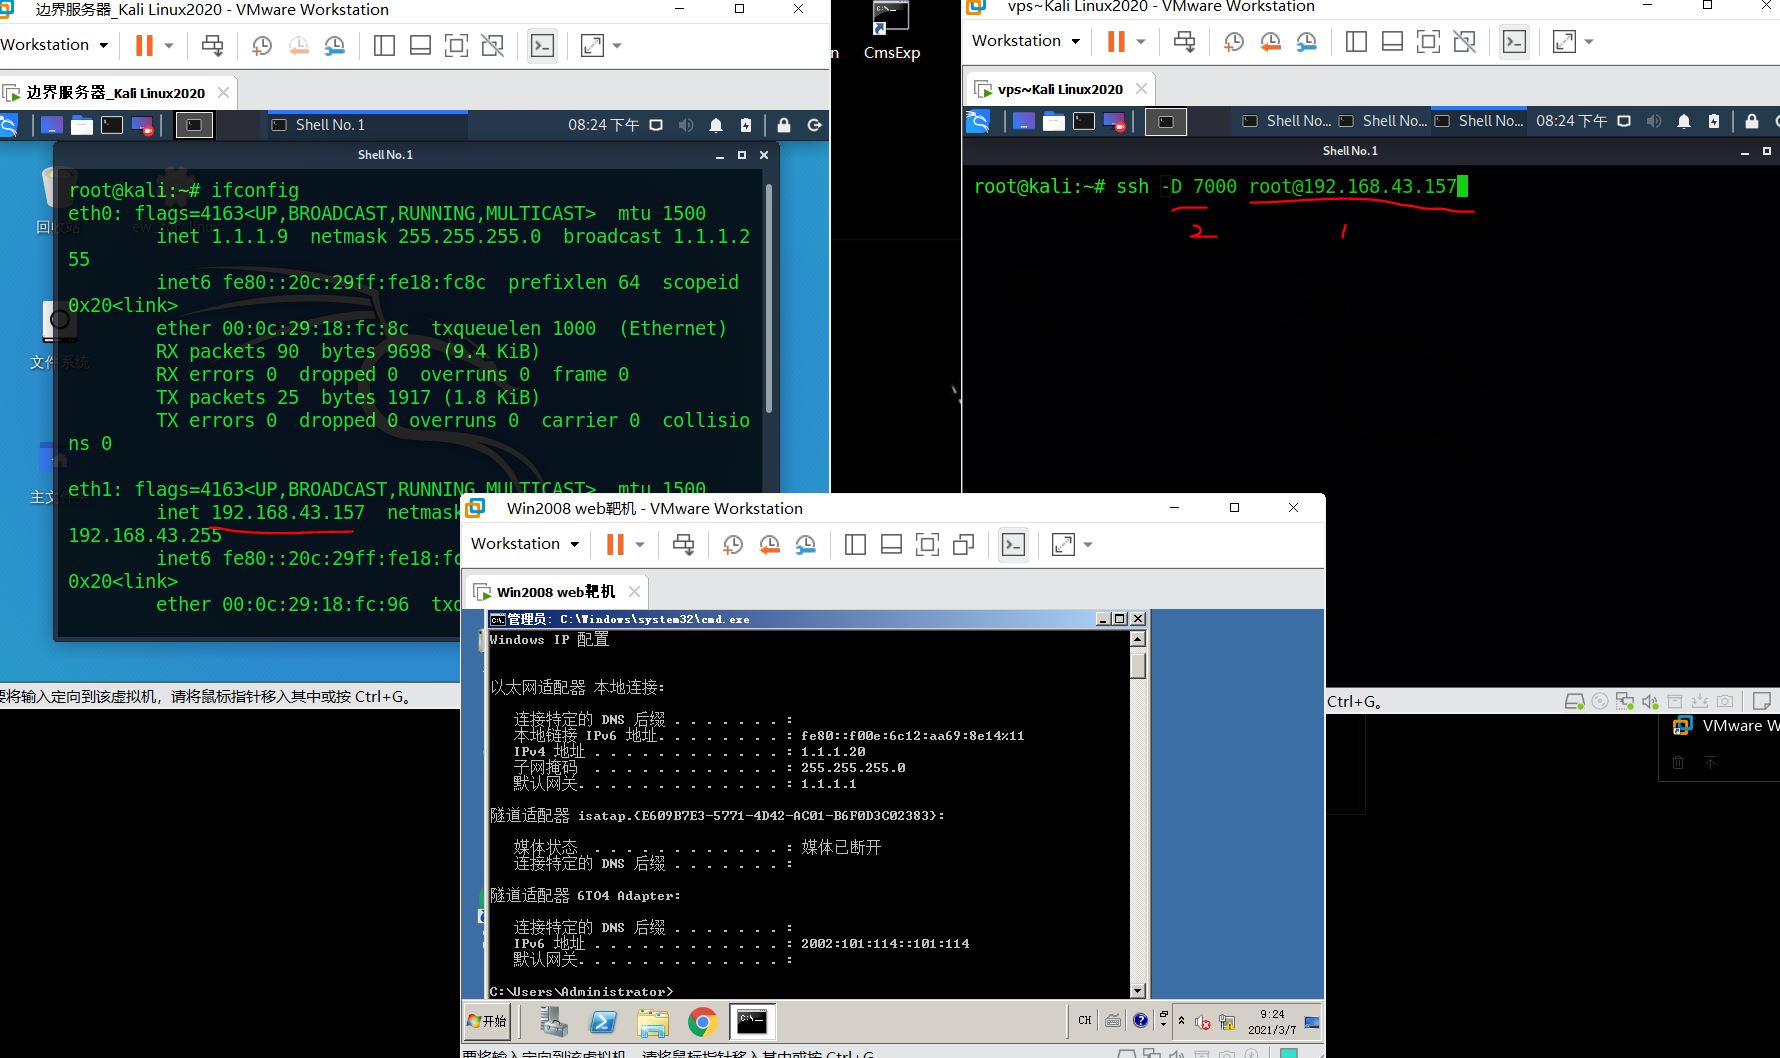Send Ctrl+Alt+Del in vps~Kali window
The height and width of the screenshot is (1058, 1780).
pos(1184,41)
